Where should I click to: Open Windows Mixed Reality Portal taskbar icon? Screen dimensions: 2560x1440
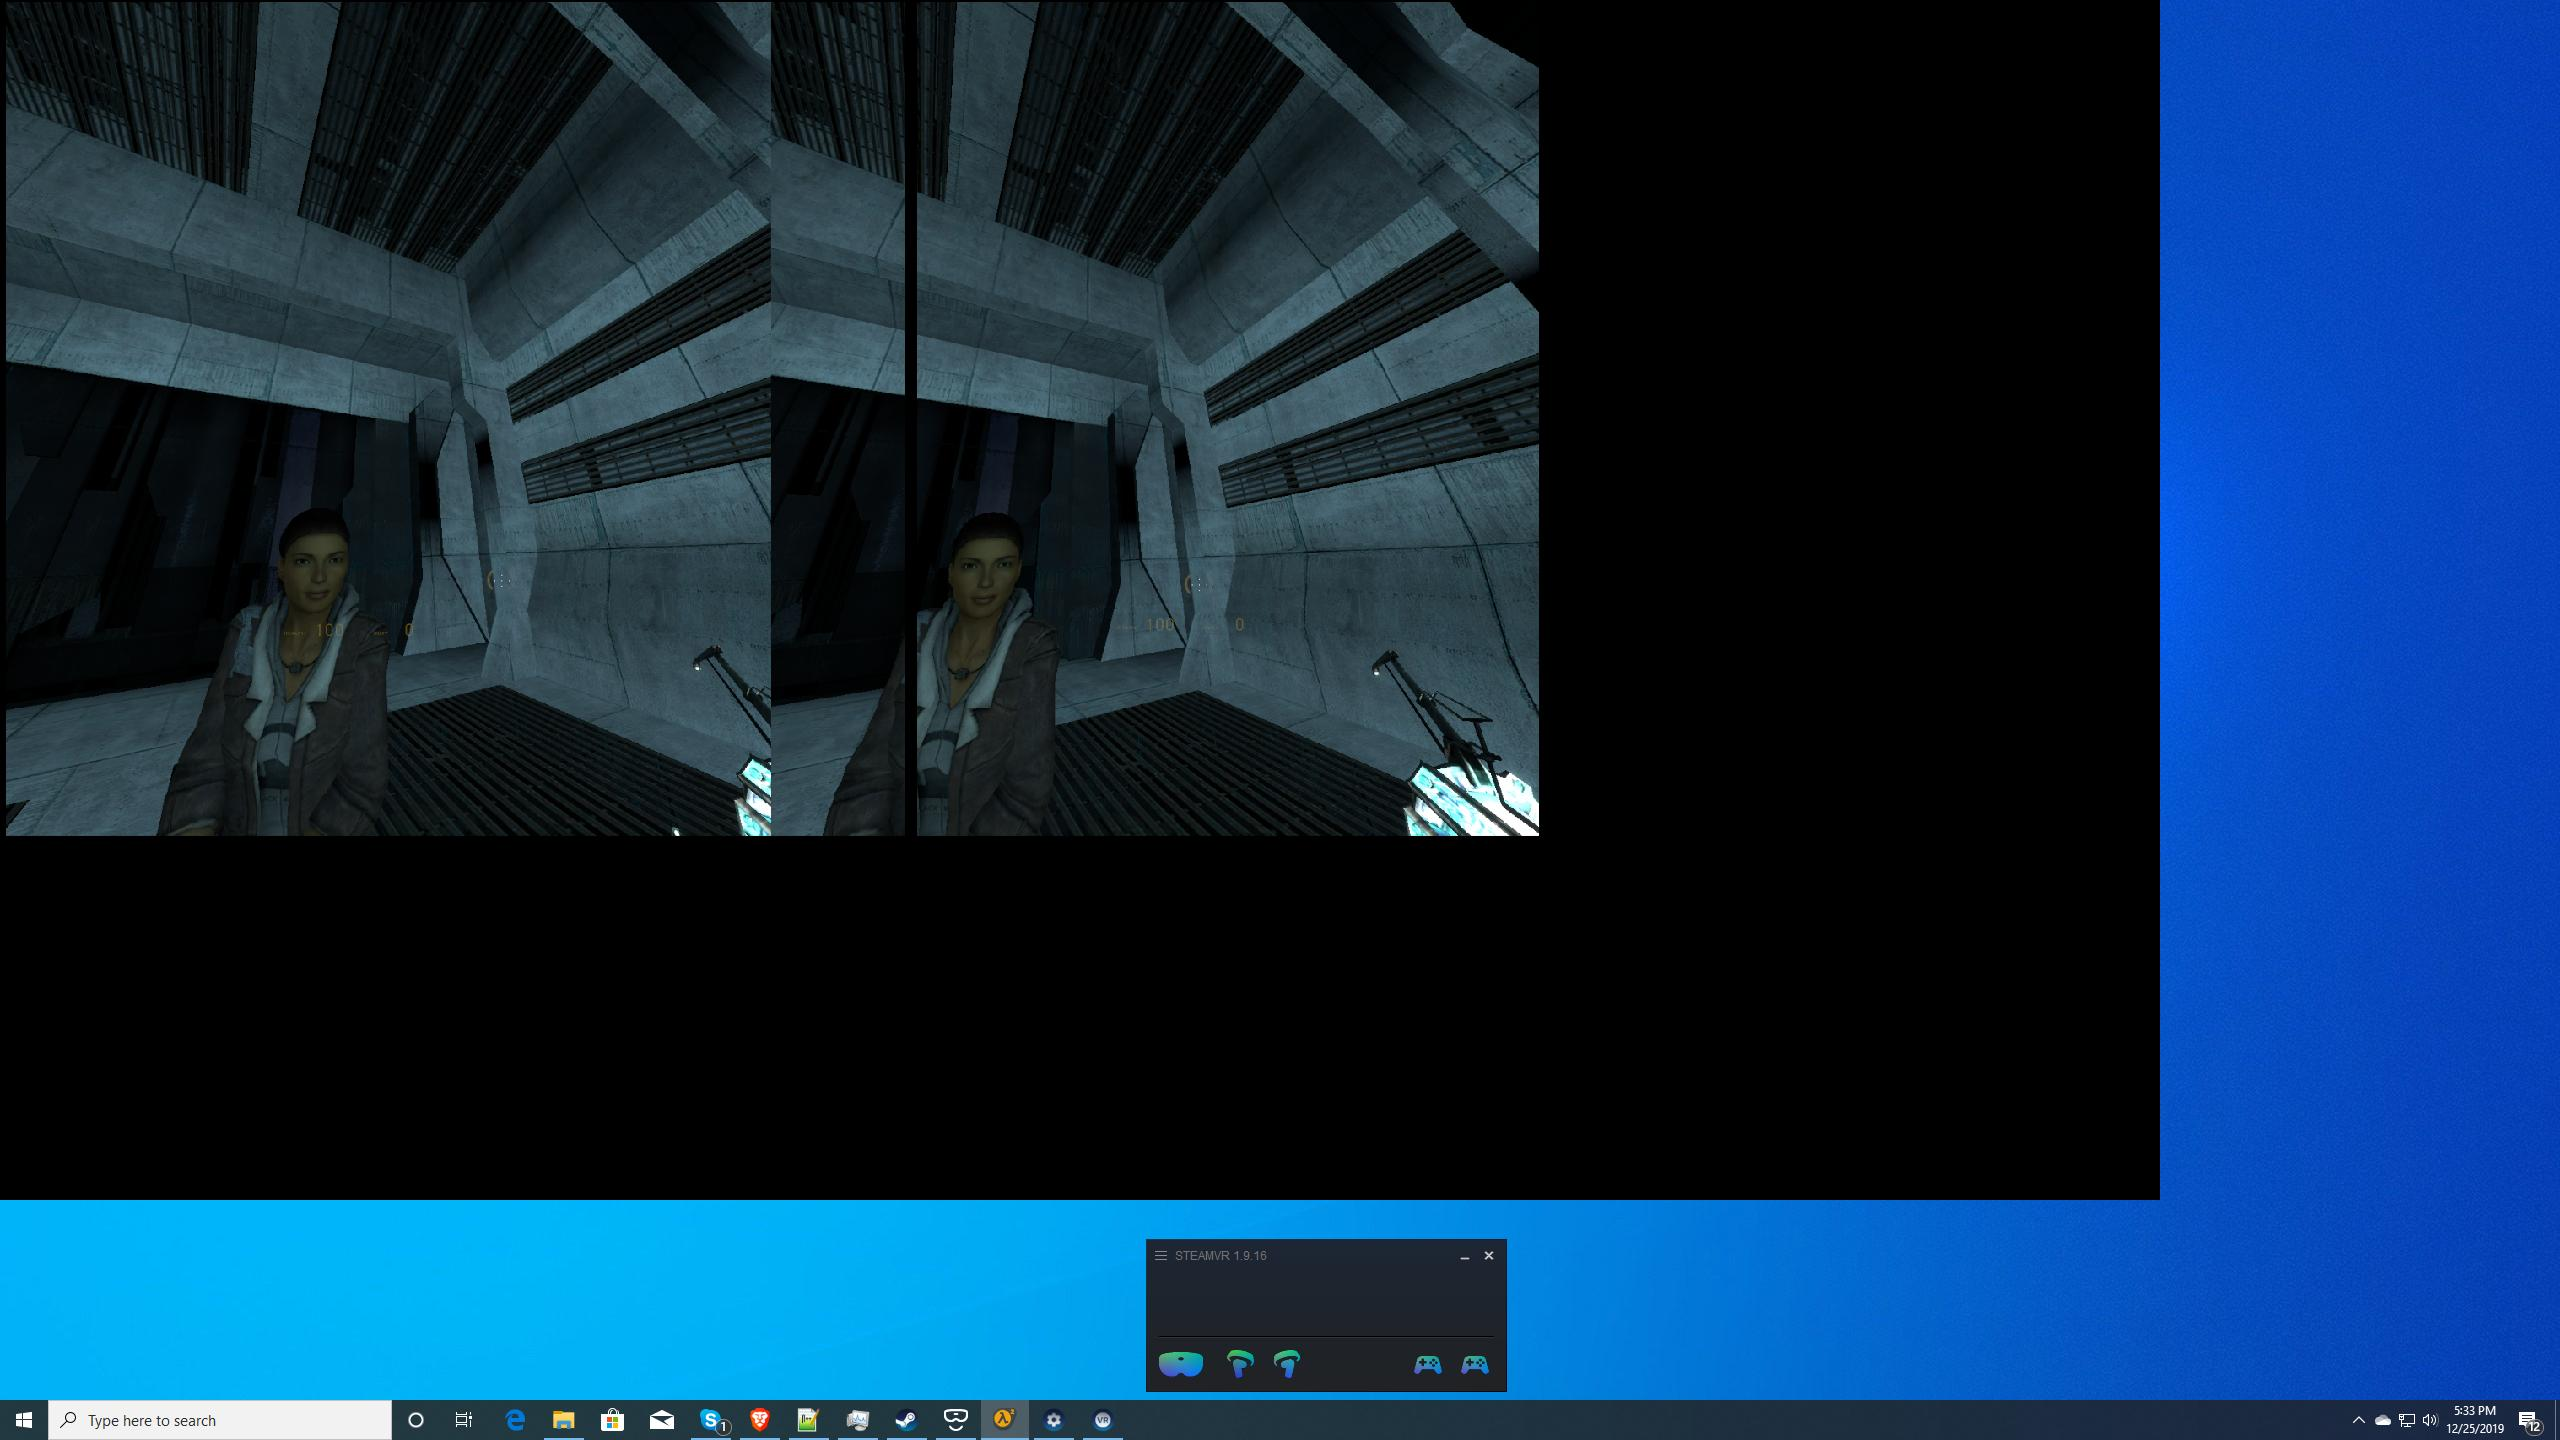tap(955, 1420)
